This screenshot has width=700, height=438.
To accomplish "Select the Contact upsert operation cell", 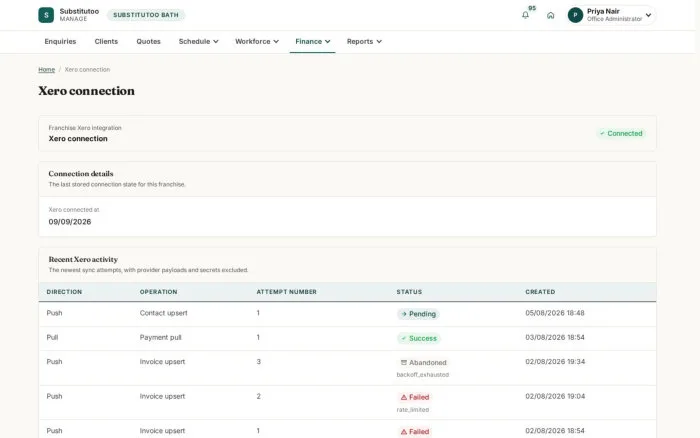I will click(x=163, y=313).
